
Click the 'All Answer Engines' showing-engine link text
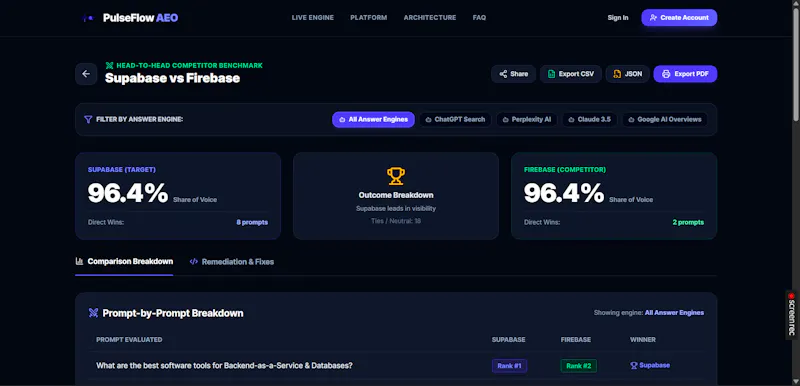pos(674,313)
